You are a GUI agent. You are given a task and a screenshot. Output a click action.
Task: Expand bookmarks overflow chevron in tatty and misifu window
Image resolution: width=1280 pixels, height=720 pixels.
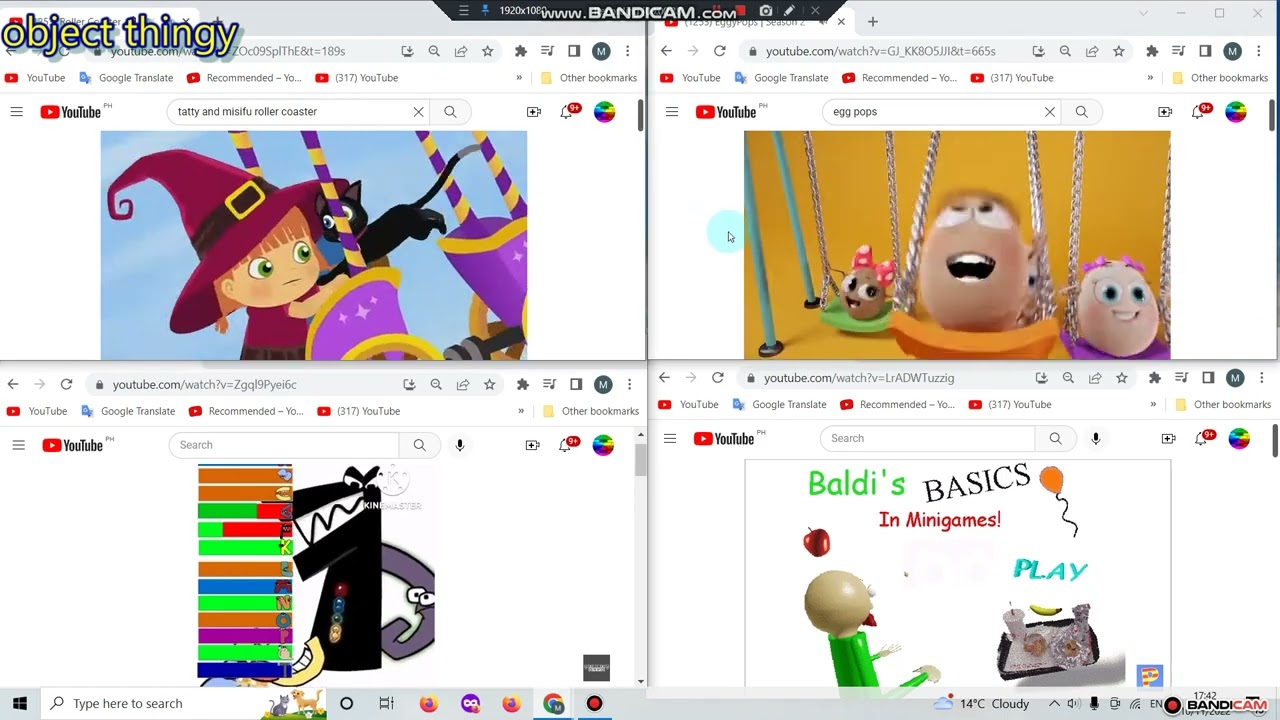click(x=519, y=78)
